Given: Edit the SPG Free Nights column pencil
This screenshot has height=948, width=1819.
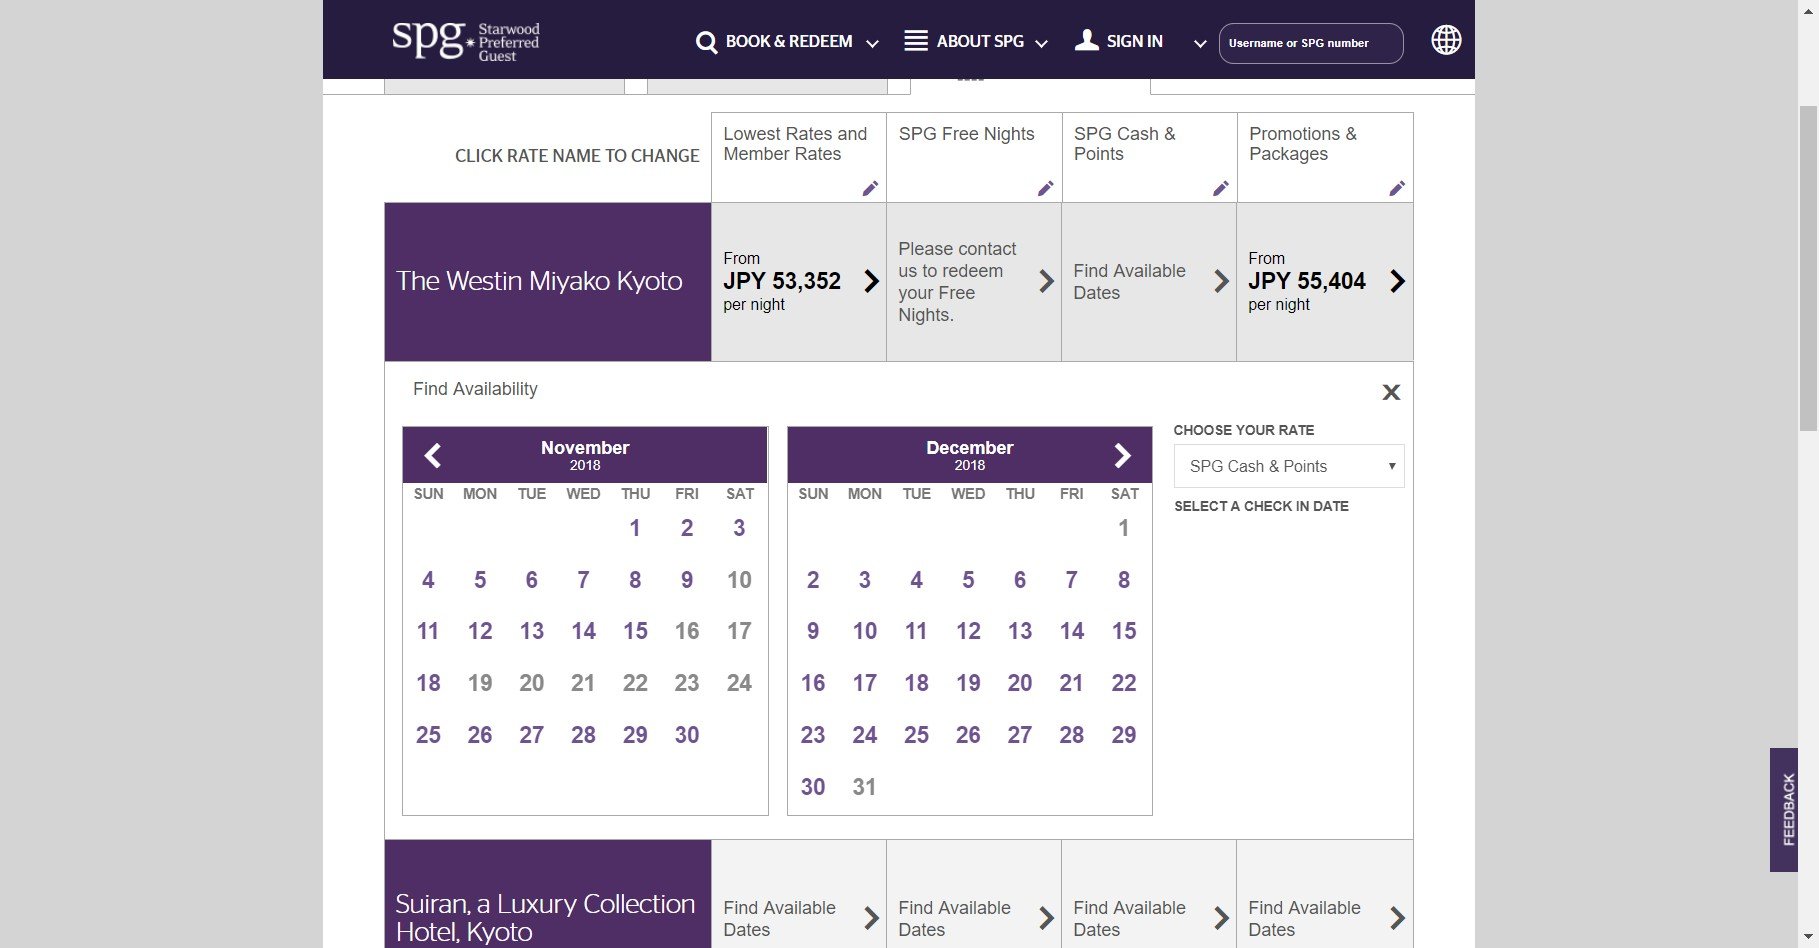Looking at the screenshot, I should pos(1045,188).
